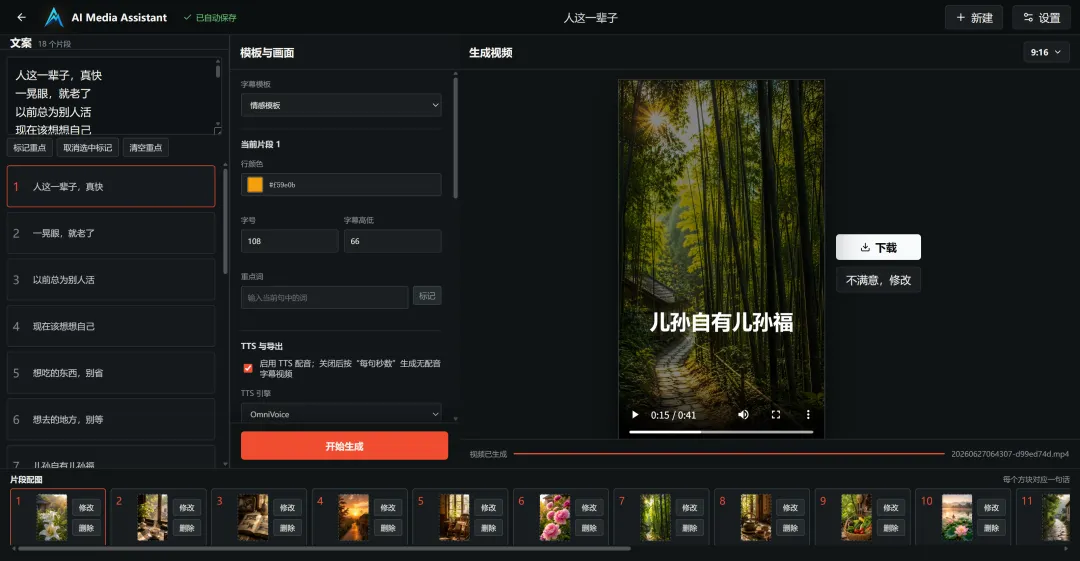
Task: Click 修改 for image card 8
Action: [x=790, y=507]
